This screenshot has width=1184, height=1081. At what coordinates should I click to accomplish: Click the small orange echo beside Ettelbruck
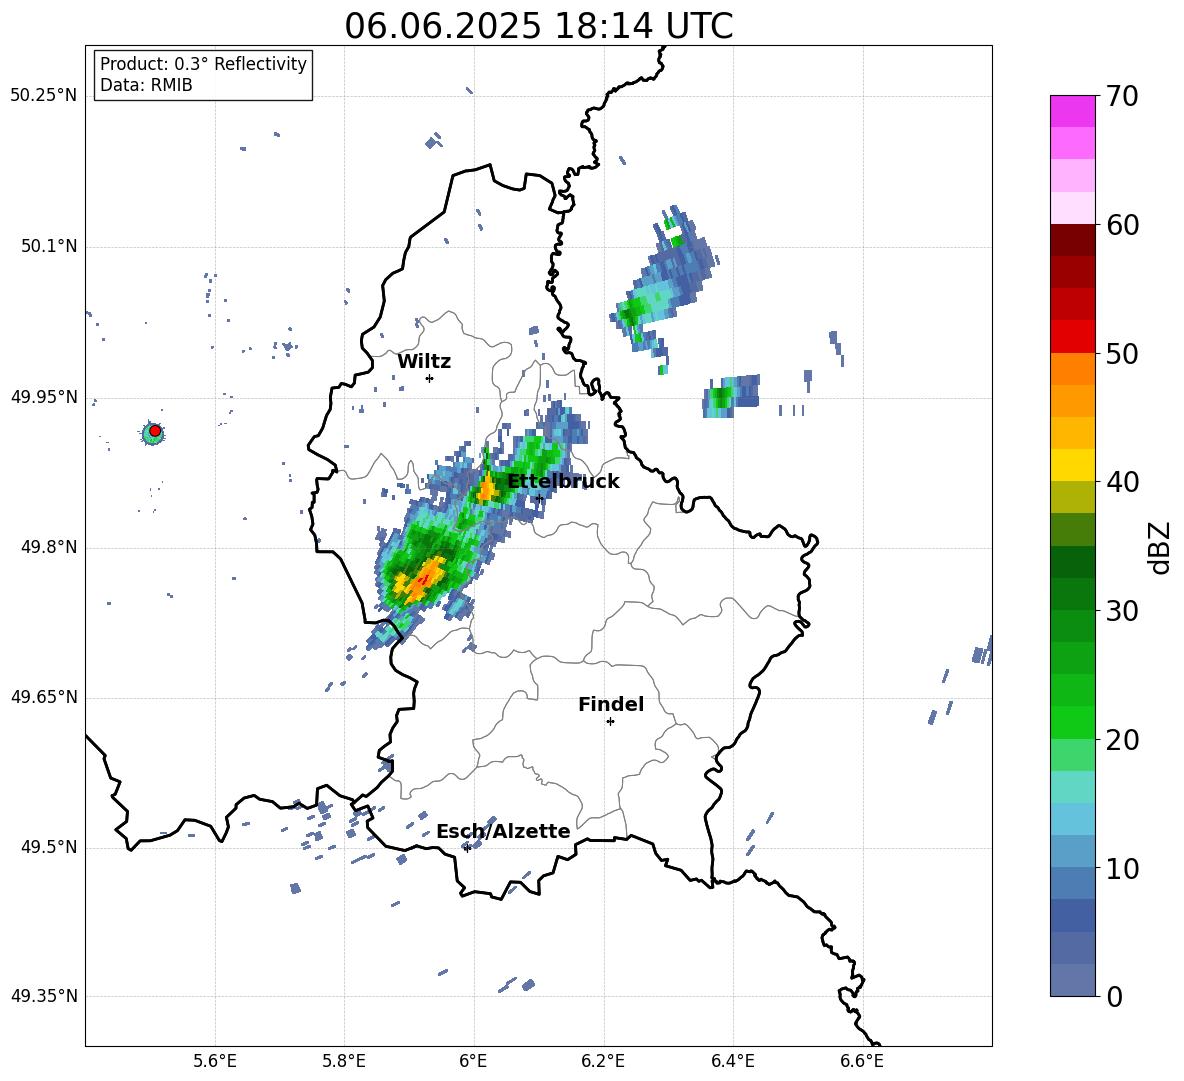click(486, 489)
